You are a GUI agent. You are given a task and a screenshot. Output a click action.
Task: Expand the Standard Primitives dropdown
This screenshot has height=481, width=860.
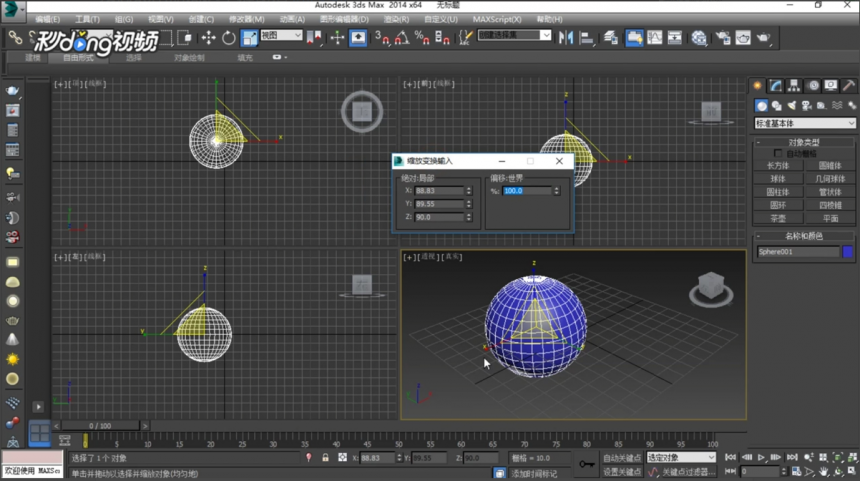pyautogui.click(x=805, y=123)
